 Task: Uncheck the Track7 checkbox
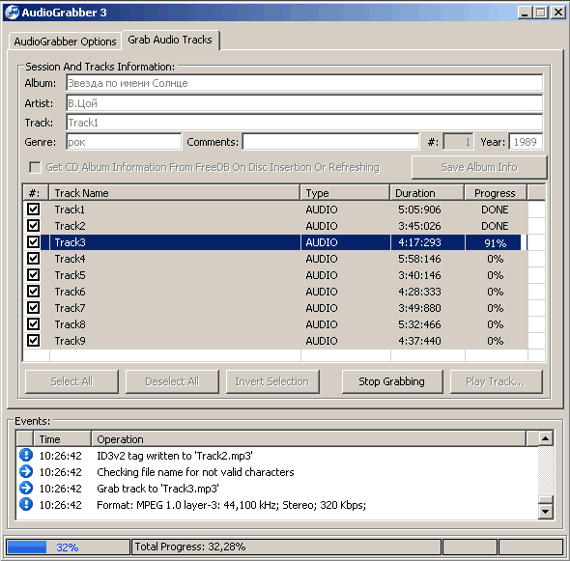tap(33, 308)
